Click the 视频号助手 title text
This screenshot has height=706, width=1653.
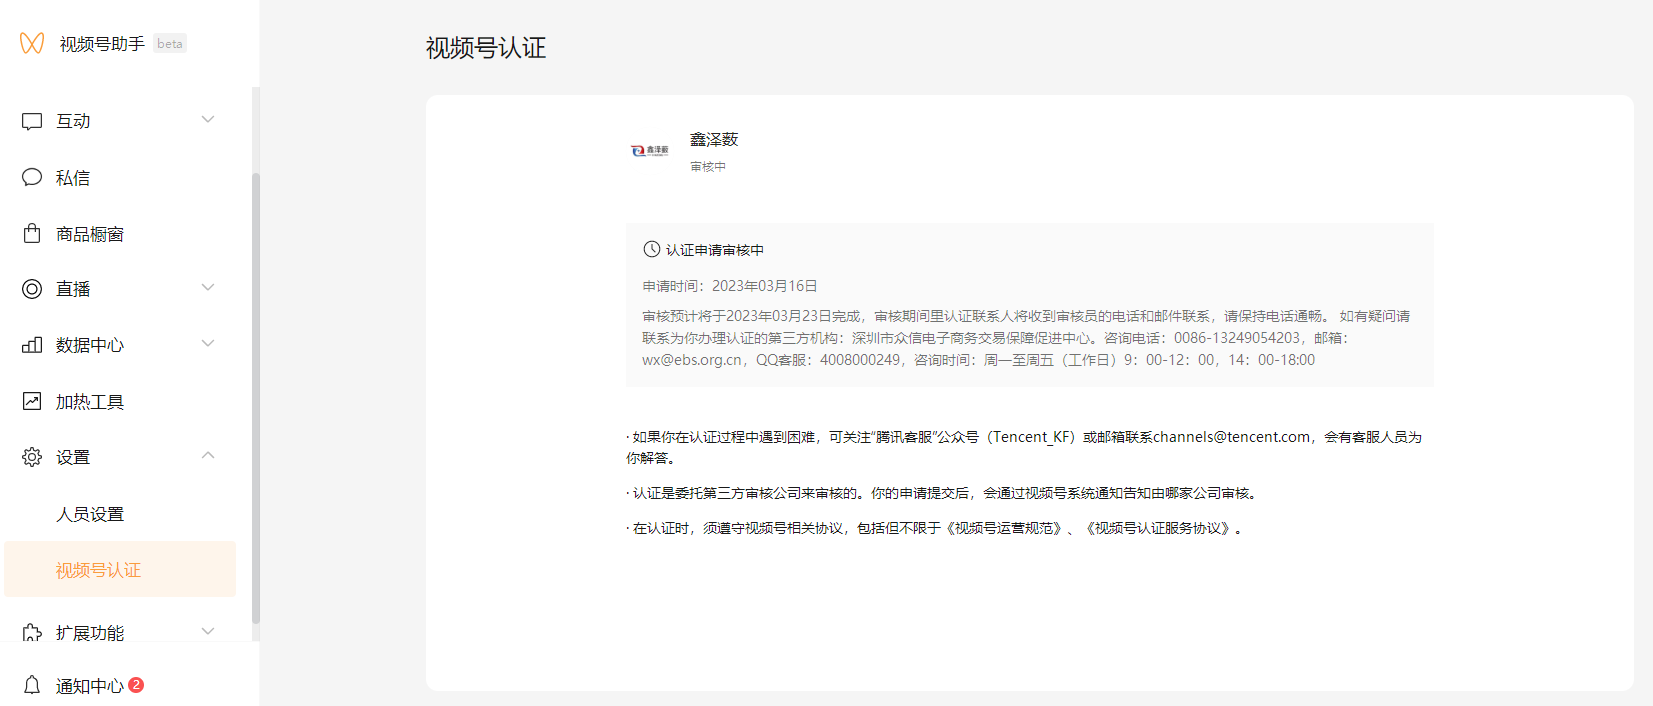pyautogui.click(x=102, y=44)
